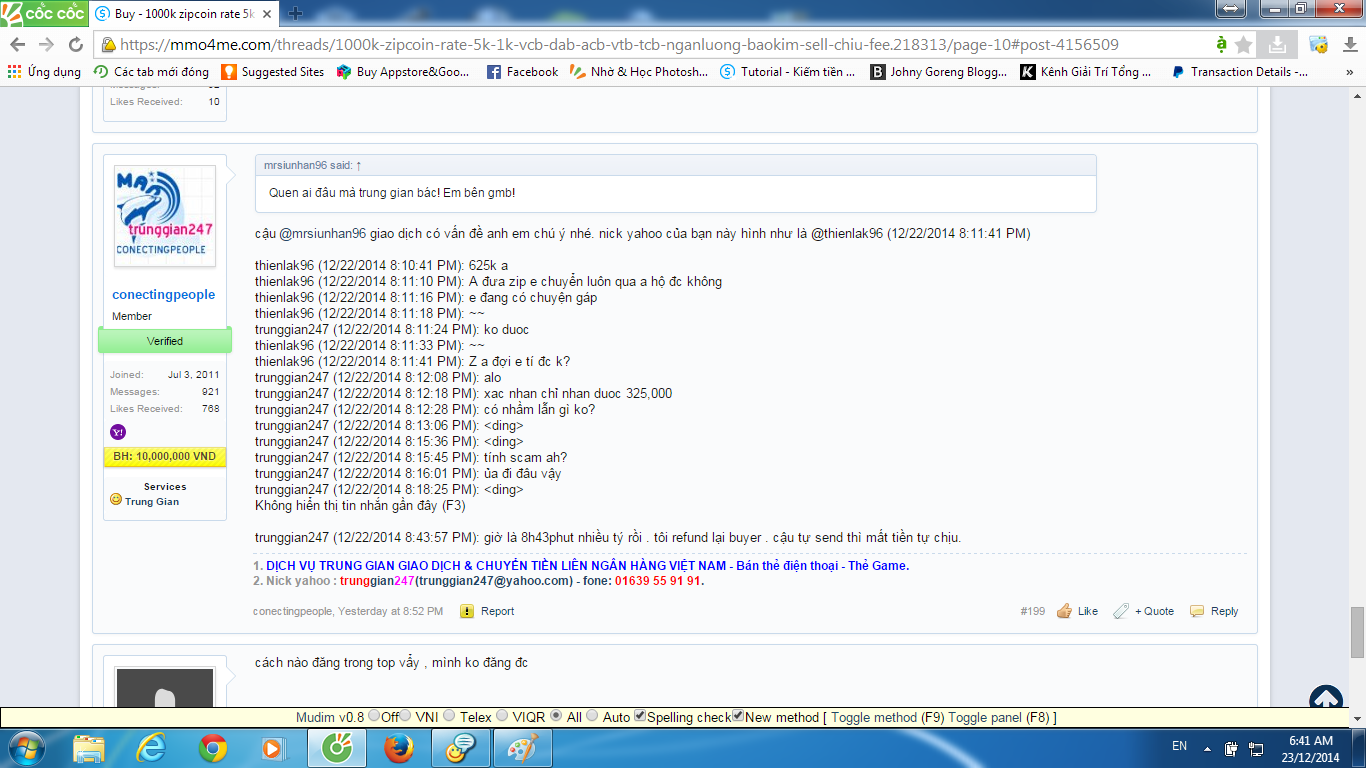Click the Reply link on post #199
The height and width of the screenshot is (768, 1366).
coord(1225,611)
